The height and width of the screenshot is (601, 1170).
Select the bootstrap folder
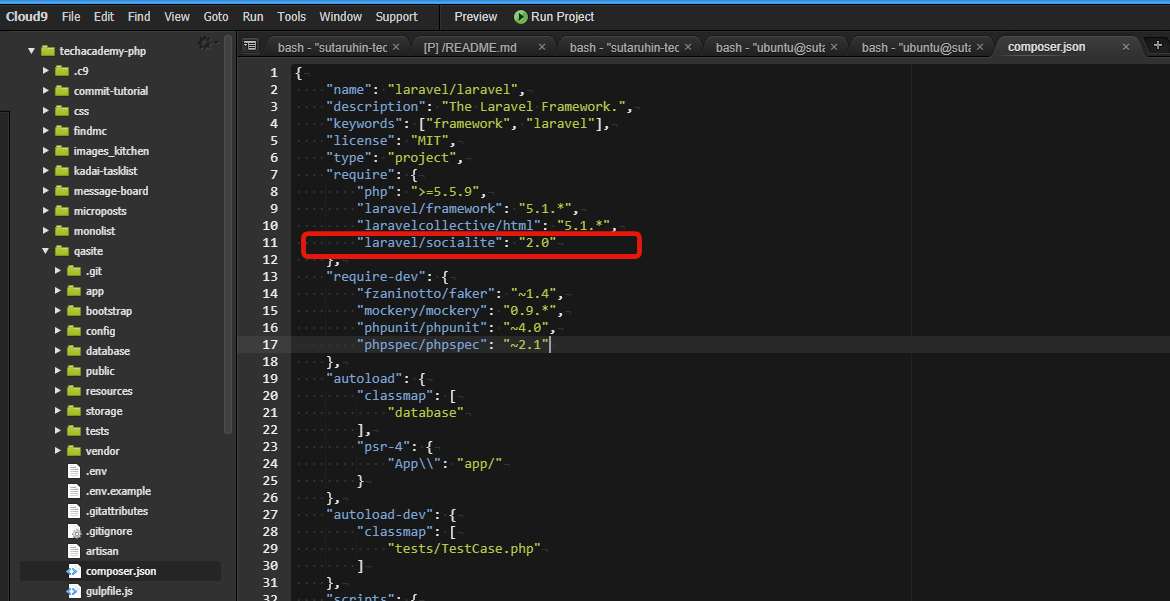pyautogui.click(x=109, y=311)
